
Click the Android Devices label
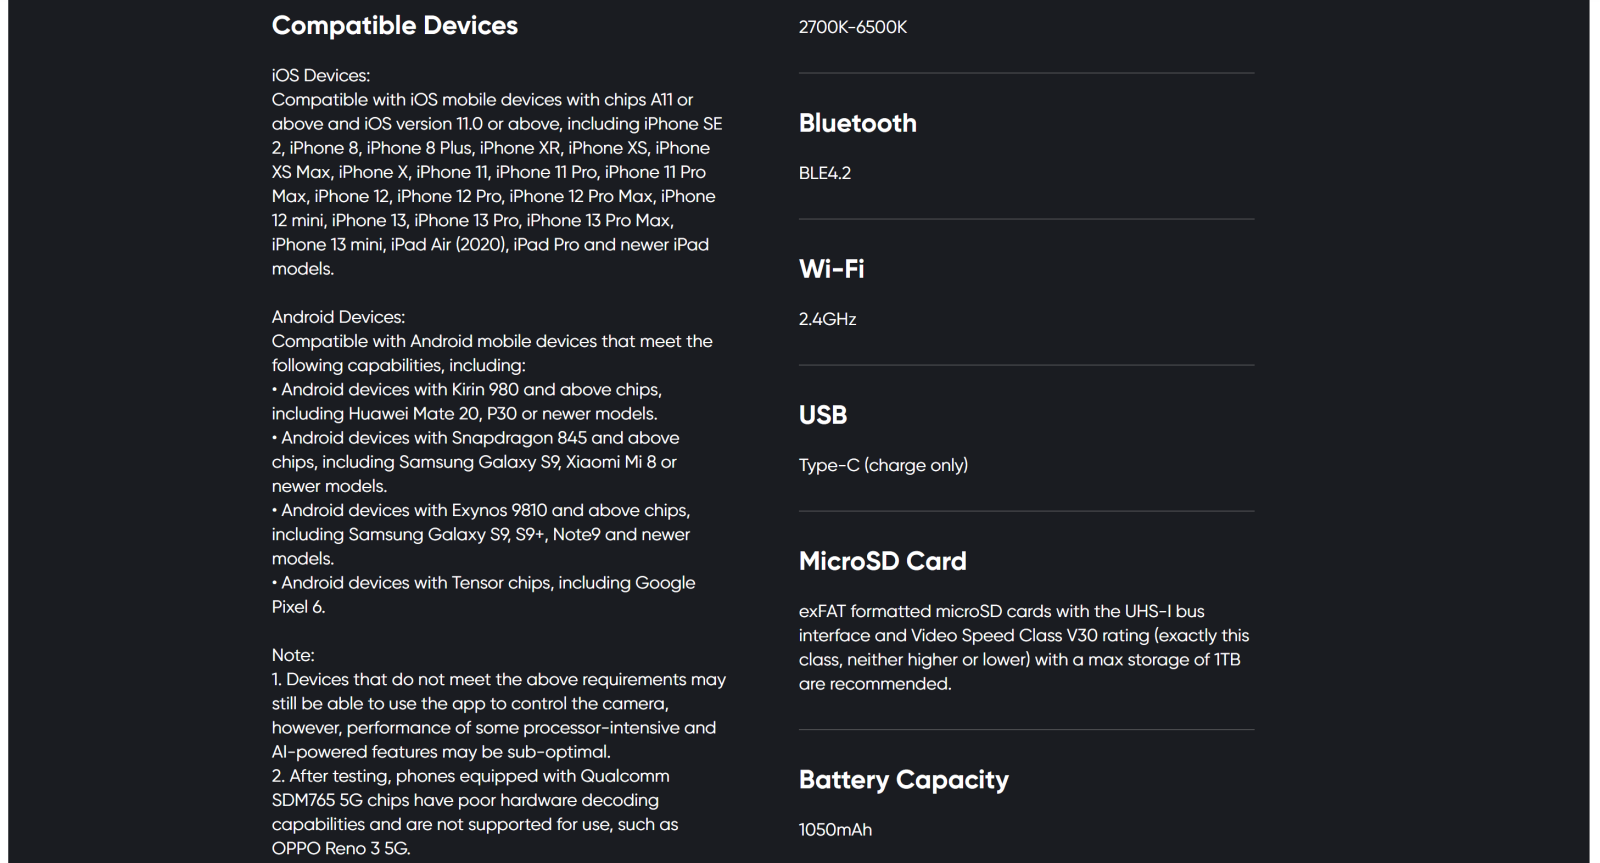(x=338, y=317)
